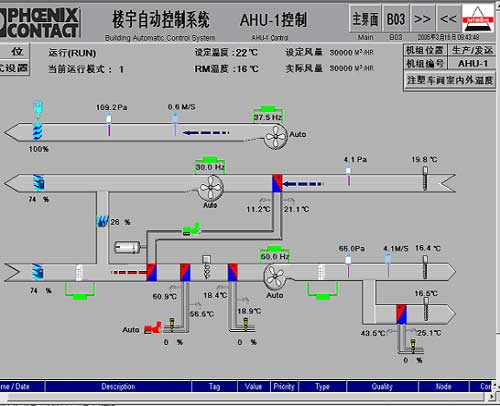The image size is (500, 406).
Task: Click the 当前运行模式 value 1
Action: coord(121,69)
